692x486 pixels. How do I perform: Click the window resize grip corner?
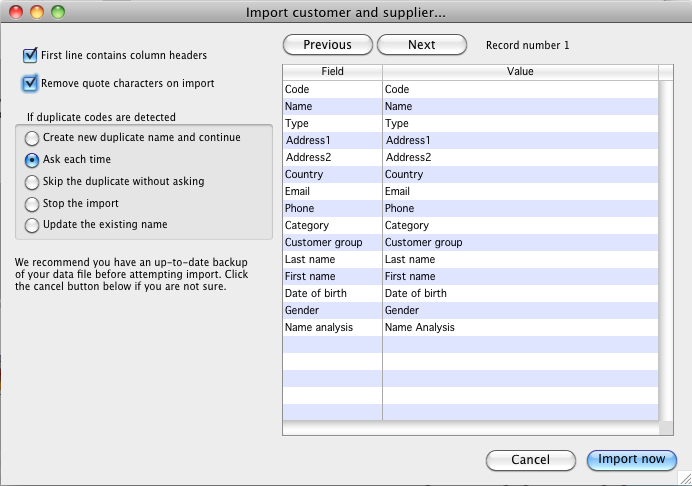click(x=685, y=478)
